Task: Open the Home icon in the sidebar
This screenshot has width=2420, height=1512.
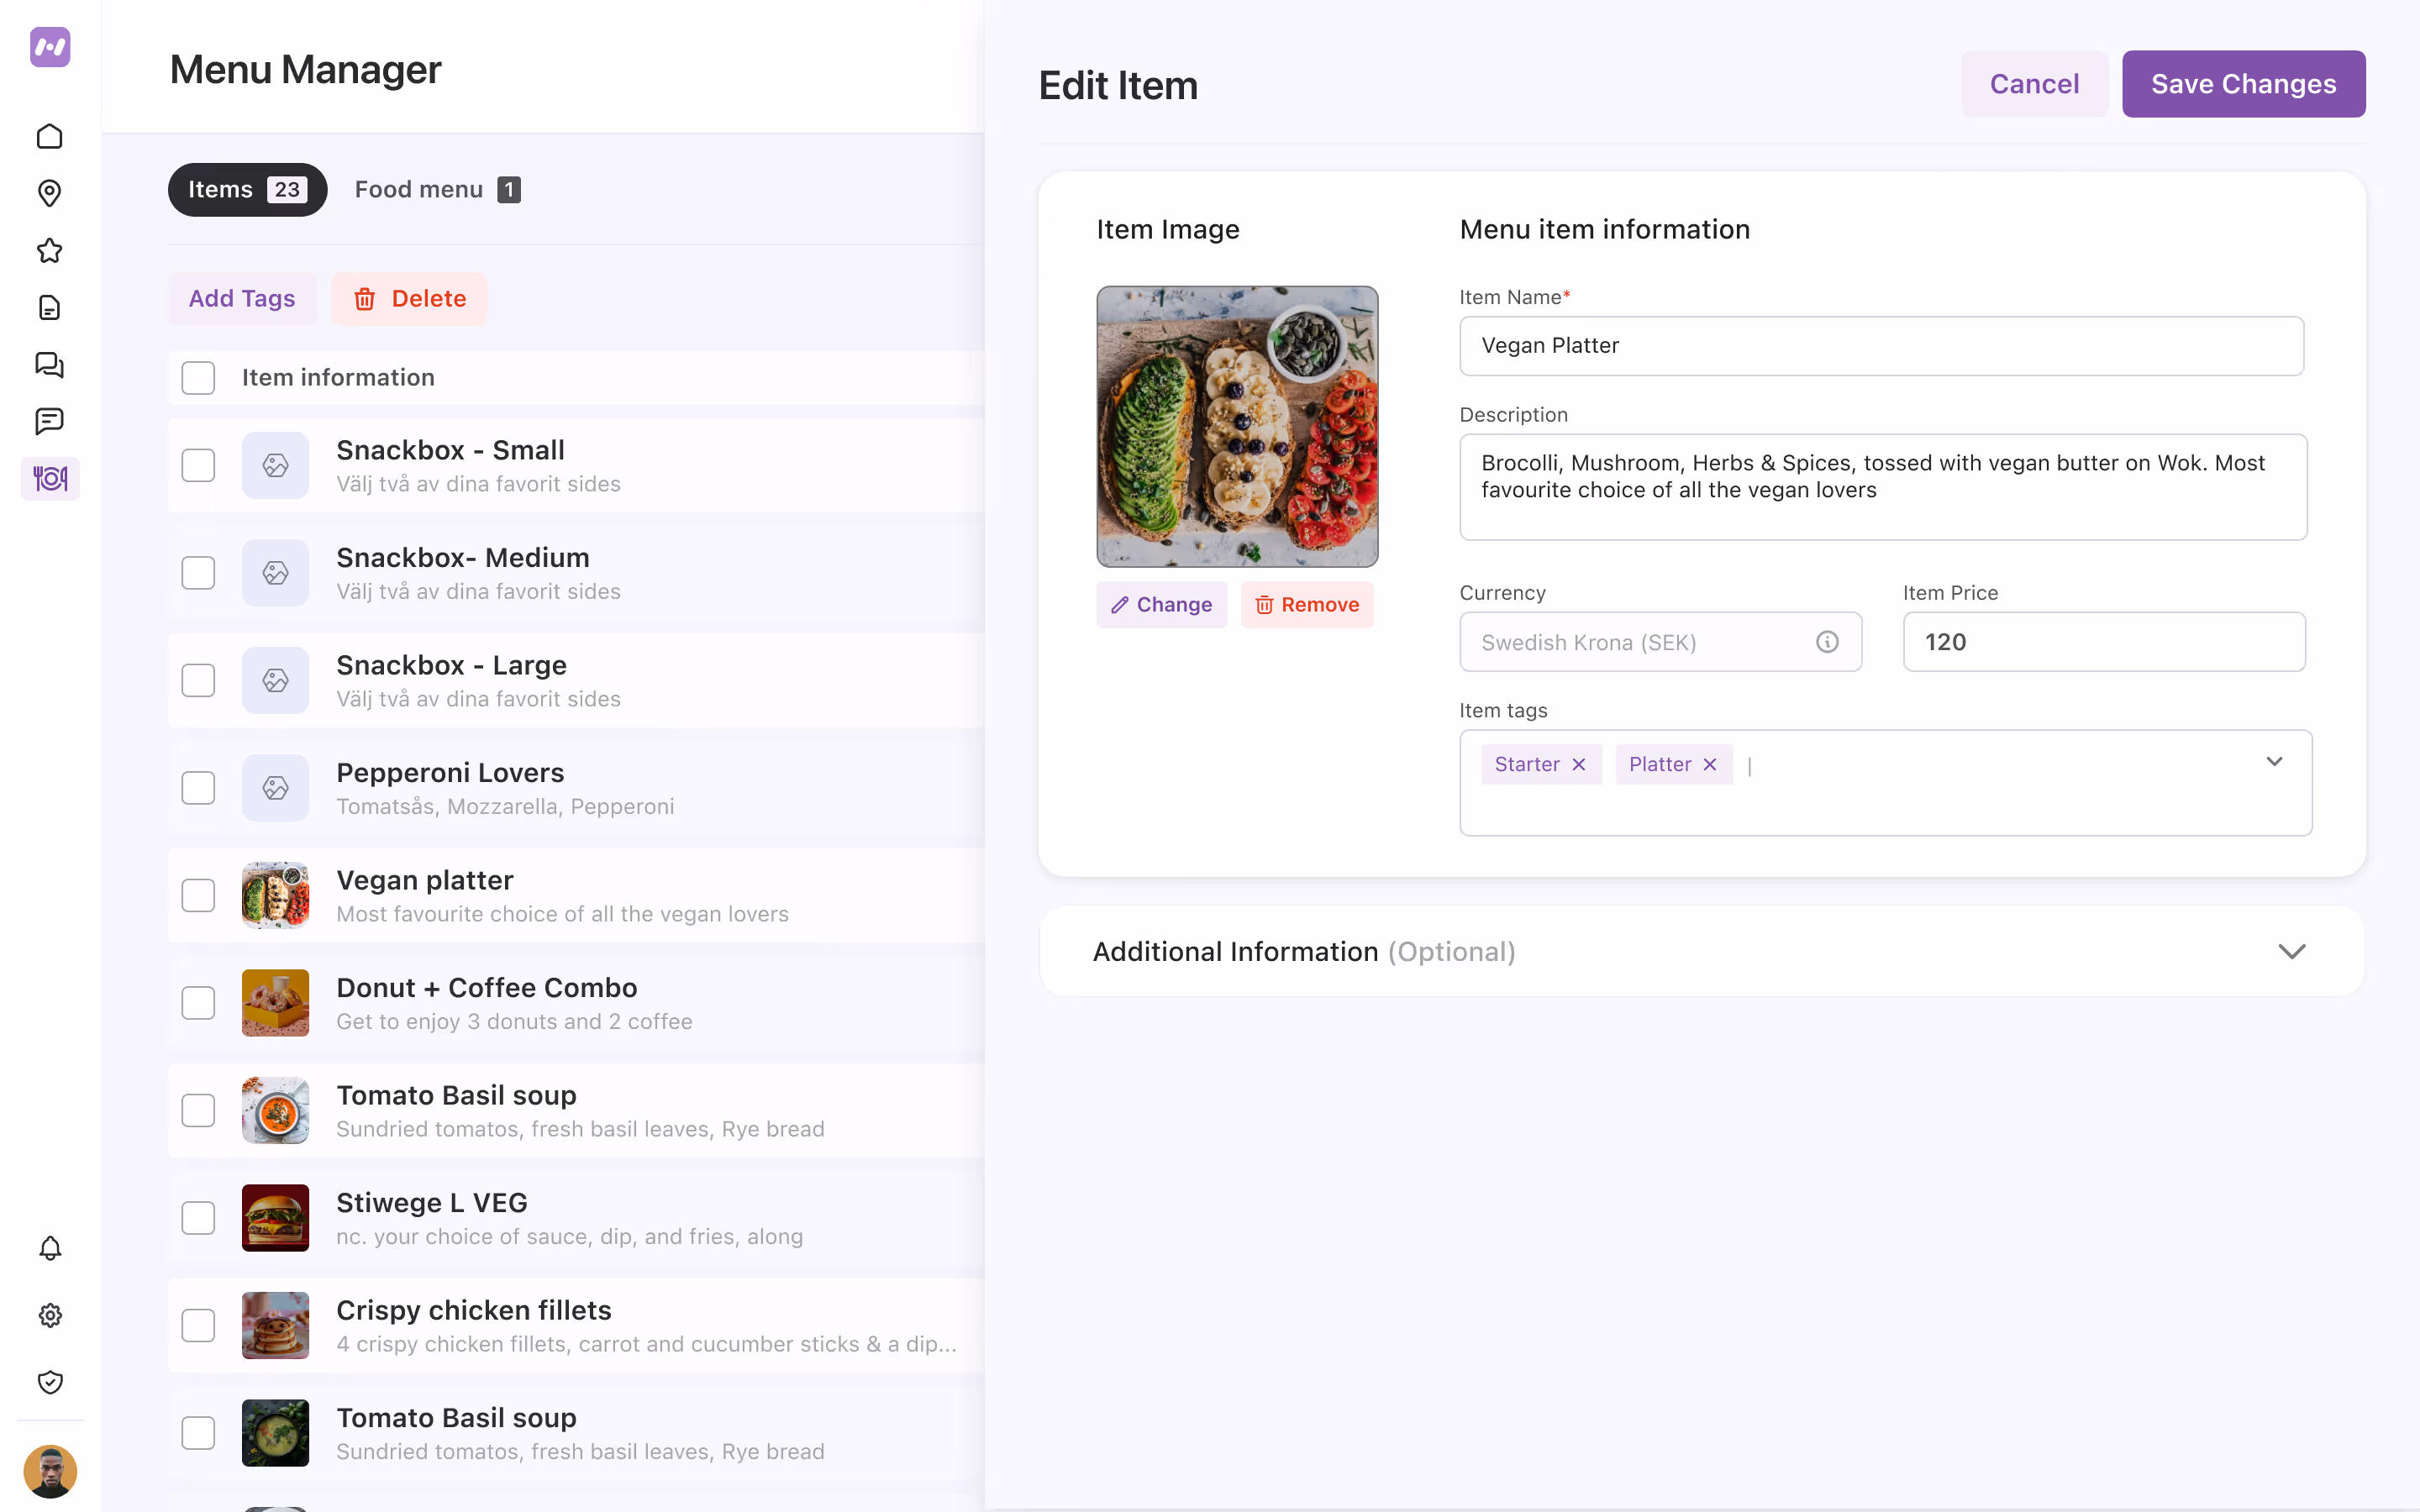Action: [x=50, y=136]
